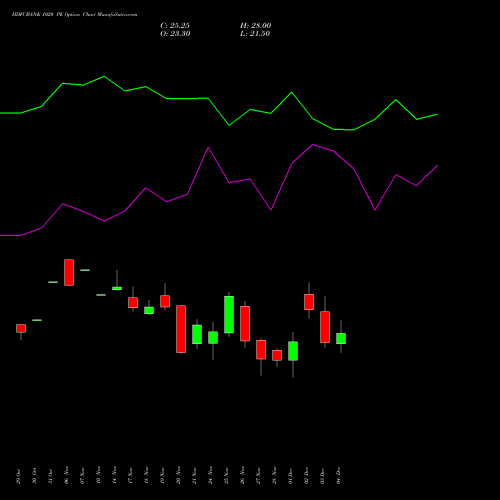Screen dimensions: 500x500
Task: Select the red candle above 06 Nov
Action: tap(69, 272)
